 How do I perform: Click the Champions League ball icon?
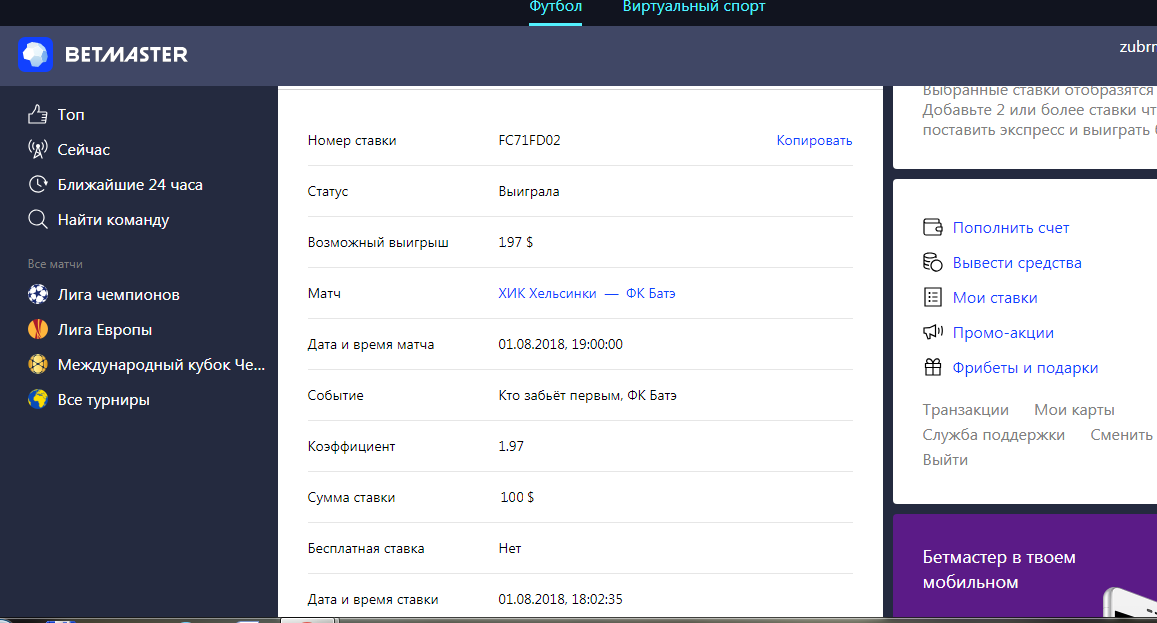[38, 295]
